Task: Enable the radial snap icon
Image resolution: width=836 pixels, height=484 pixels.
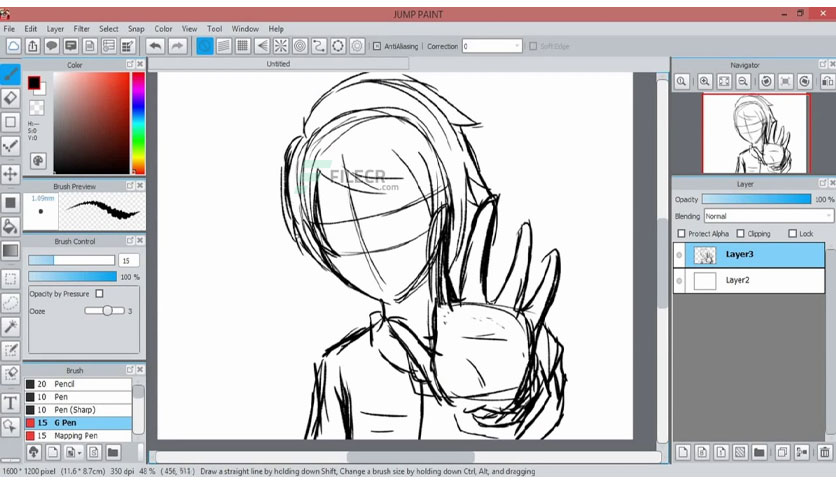Action: point(280,46)
